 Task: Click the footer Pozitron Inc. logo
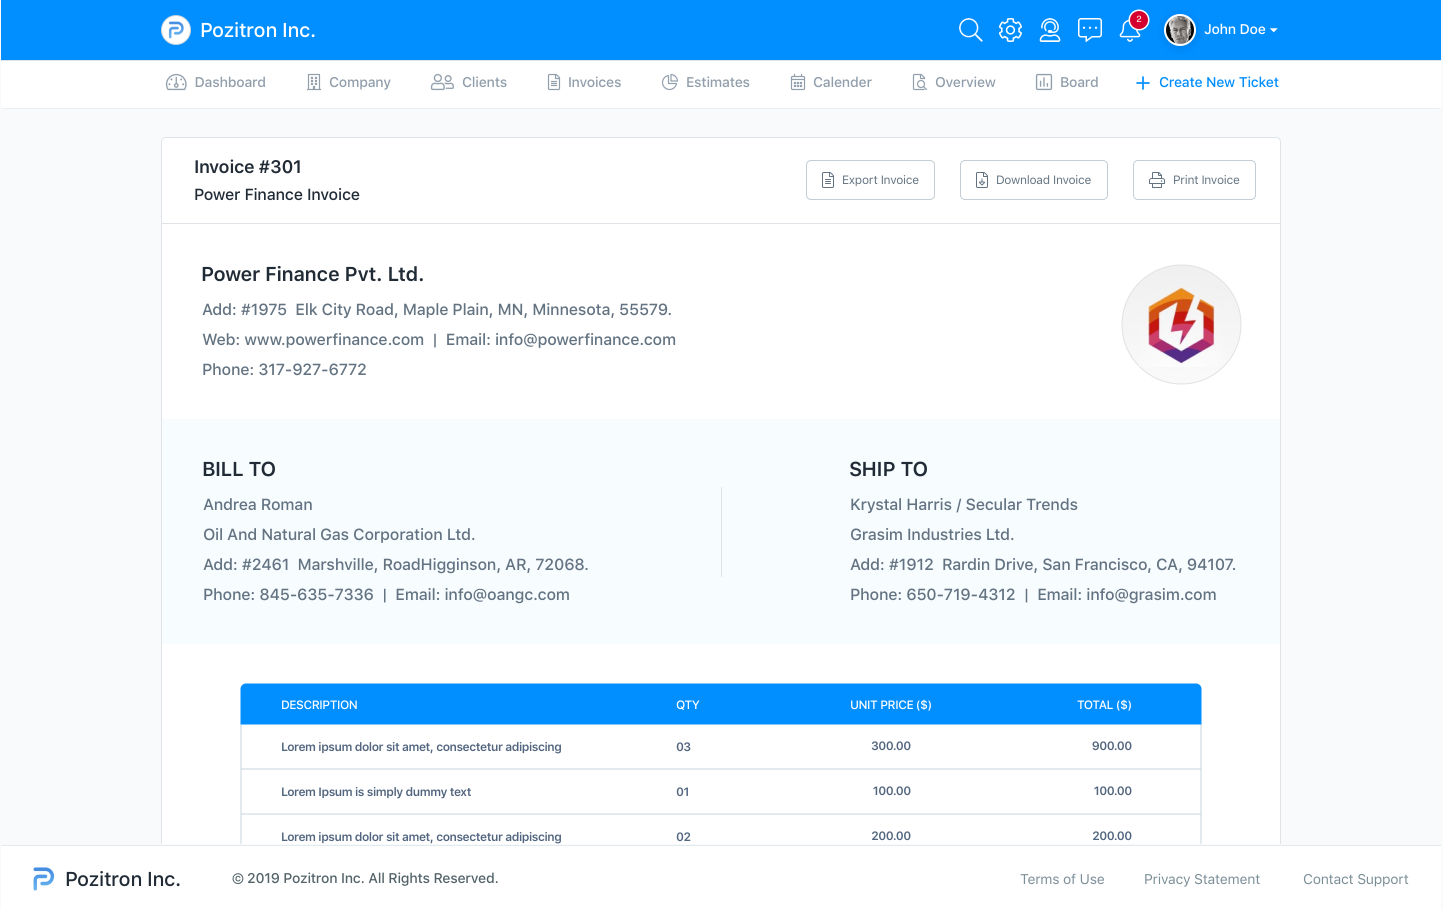coord(106,879)
